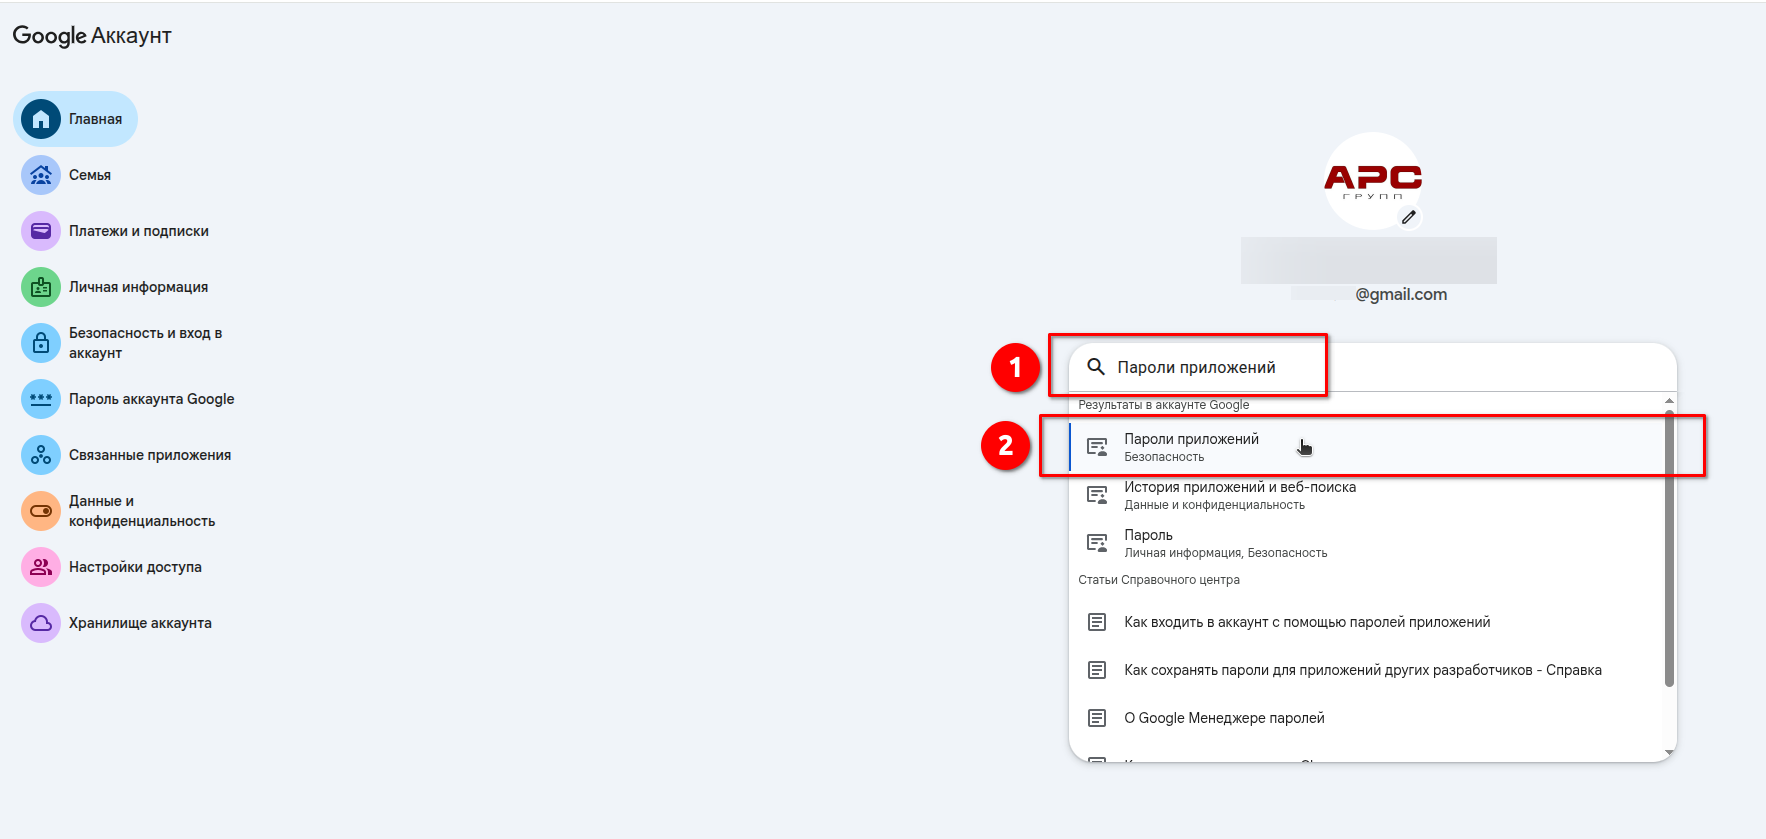
Task: Click the Результаты в аккаунте Google heading
Action: click(1164, 405)
